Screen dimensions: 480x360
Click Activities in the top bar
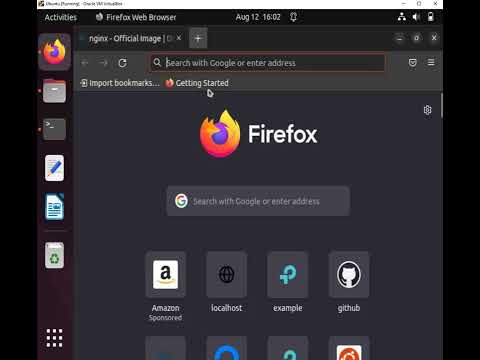pos(61,17)
